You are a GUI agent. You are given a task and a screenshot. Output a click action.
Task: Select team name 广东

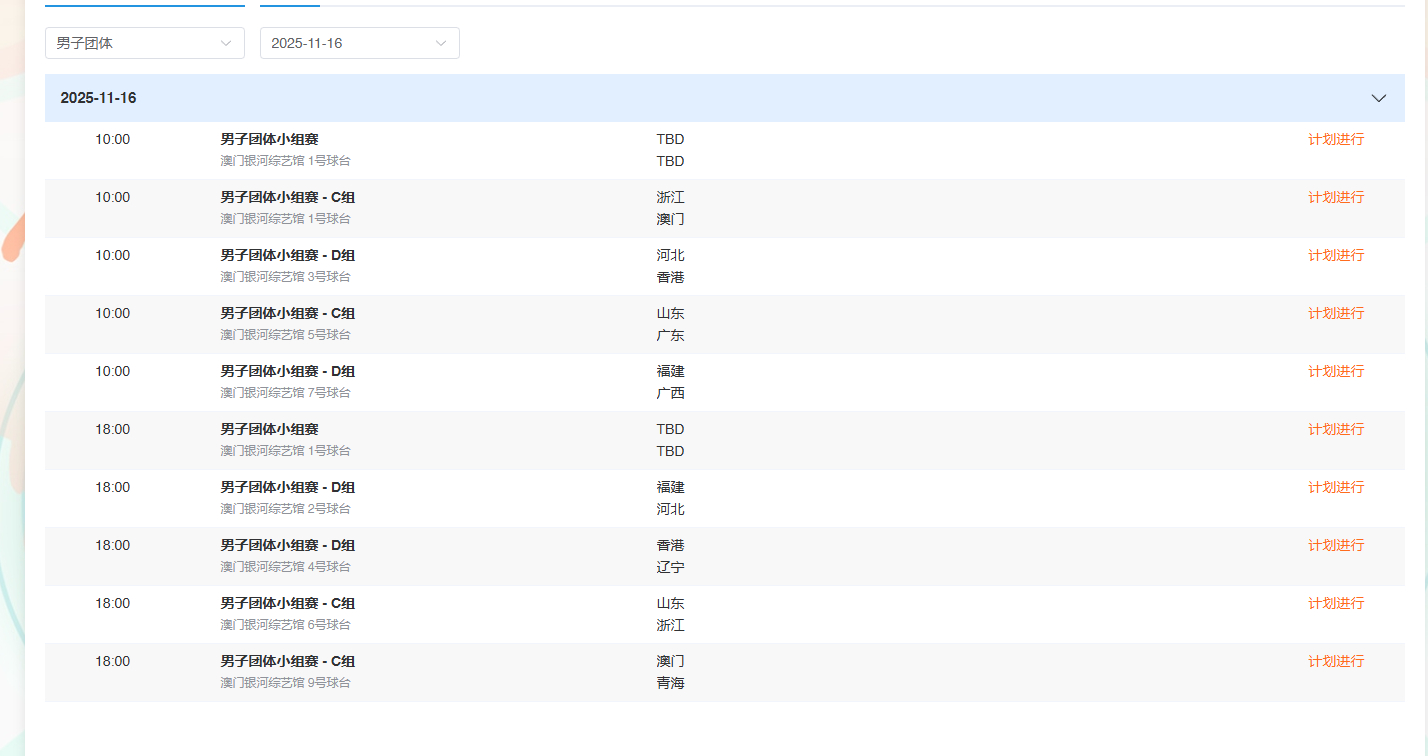click(x=671, y=335)
